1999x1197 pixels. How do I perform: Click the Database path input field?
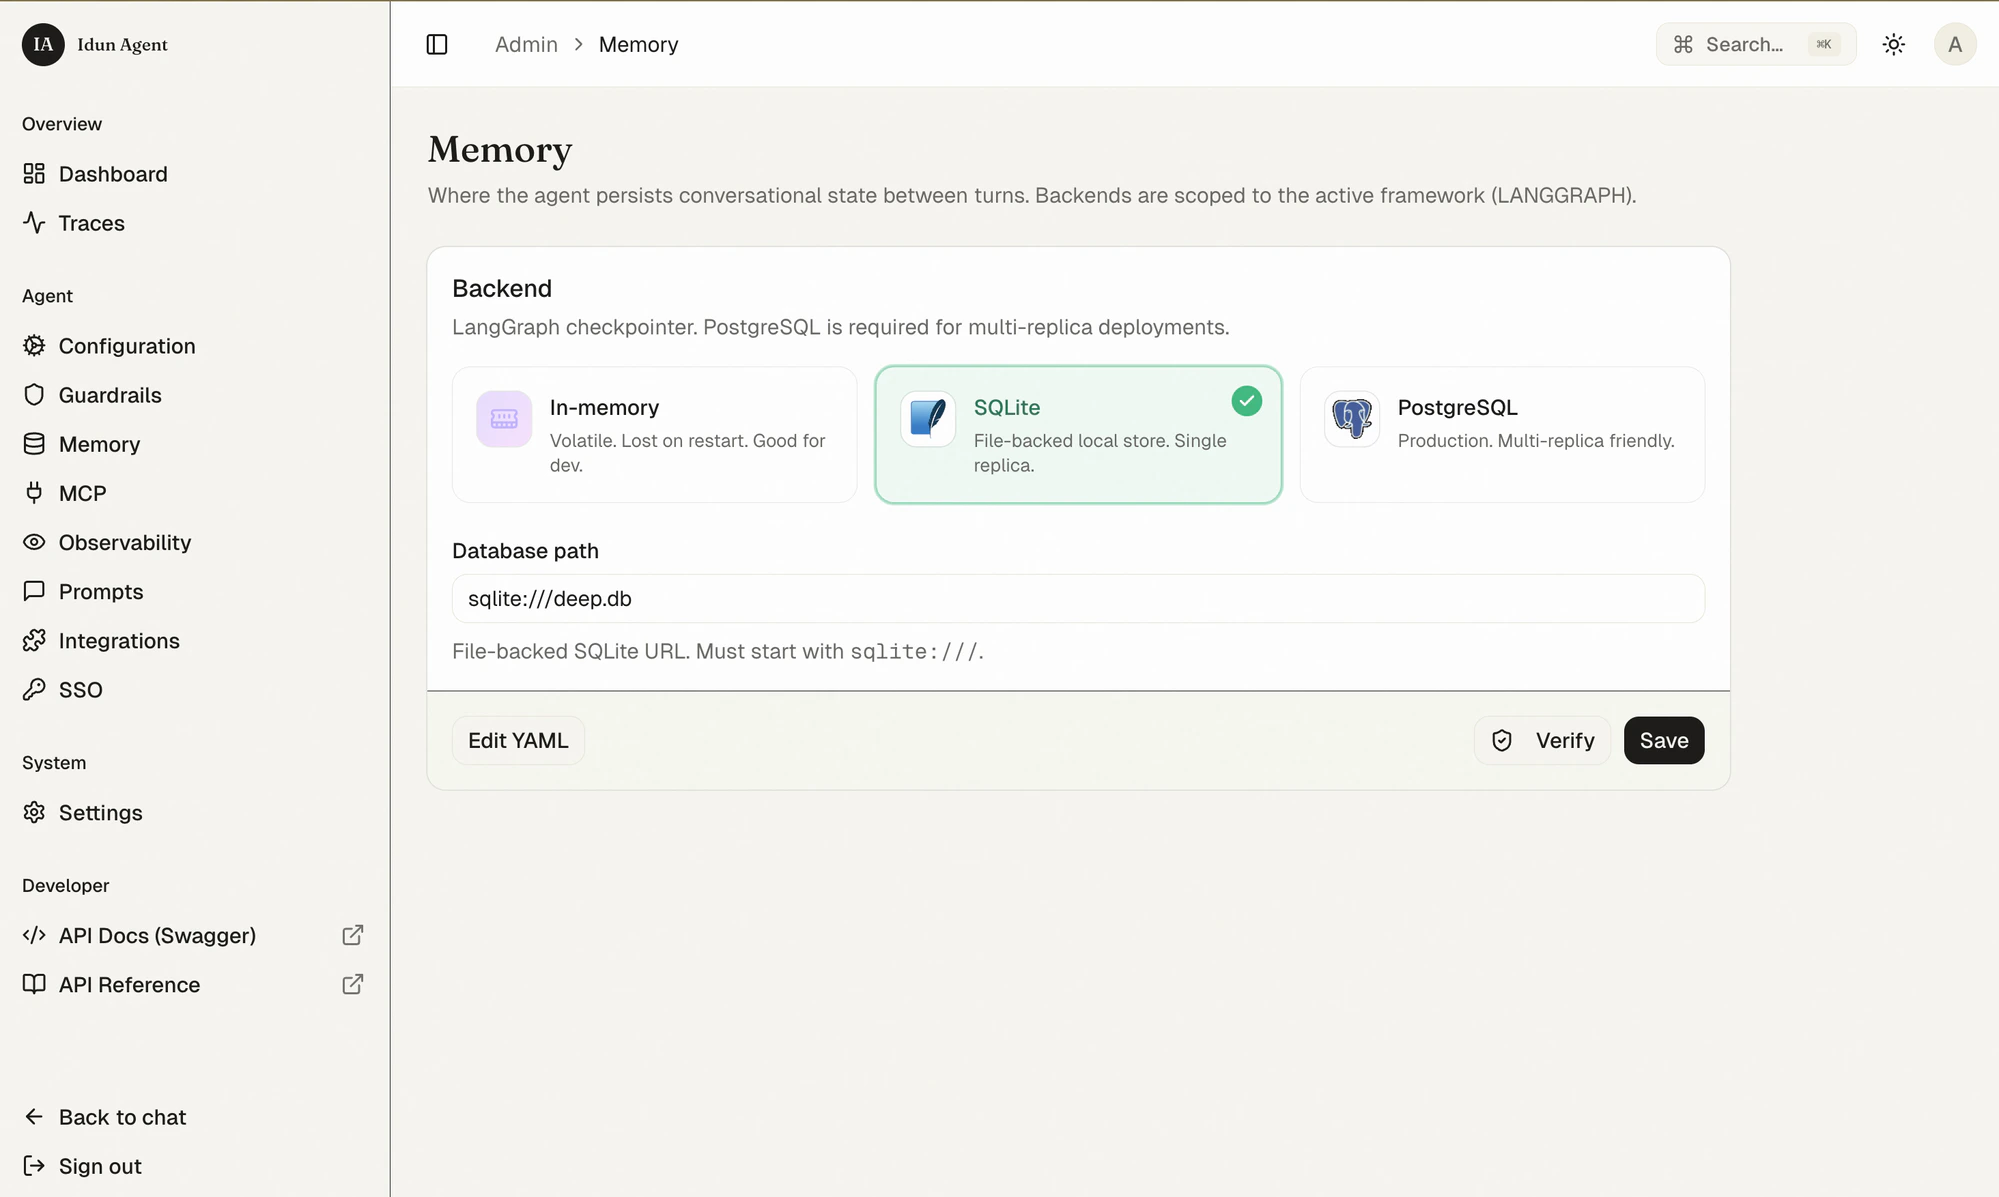pos(1078,598)
